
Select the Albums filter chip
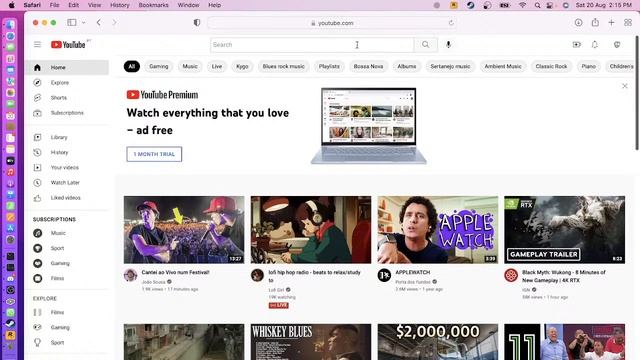click(407, 66)
